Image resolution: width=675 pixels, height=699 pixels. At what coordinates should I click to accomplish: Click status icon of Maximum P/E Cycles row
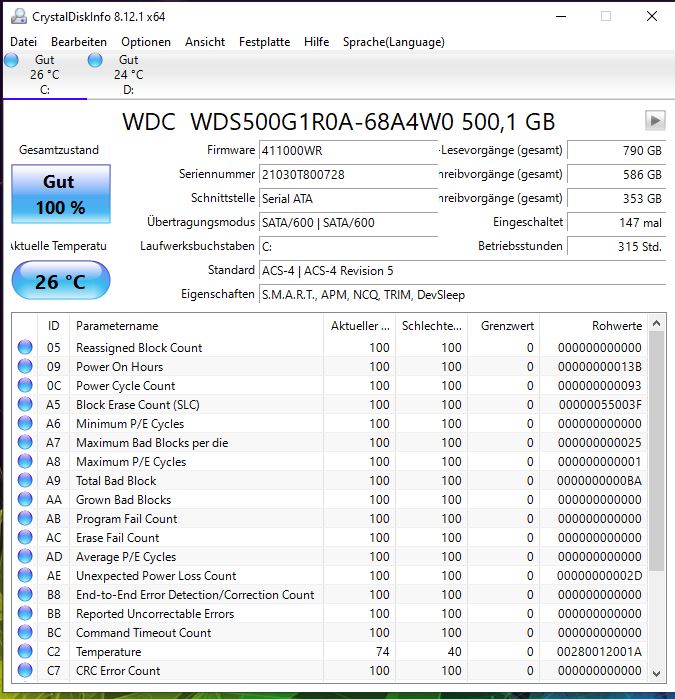click(x=25, y=461)
